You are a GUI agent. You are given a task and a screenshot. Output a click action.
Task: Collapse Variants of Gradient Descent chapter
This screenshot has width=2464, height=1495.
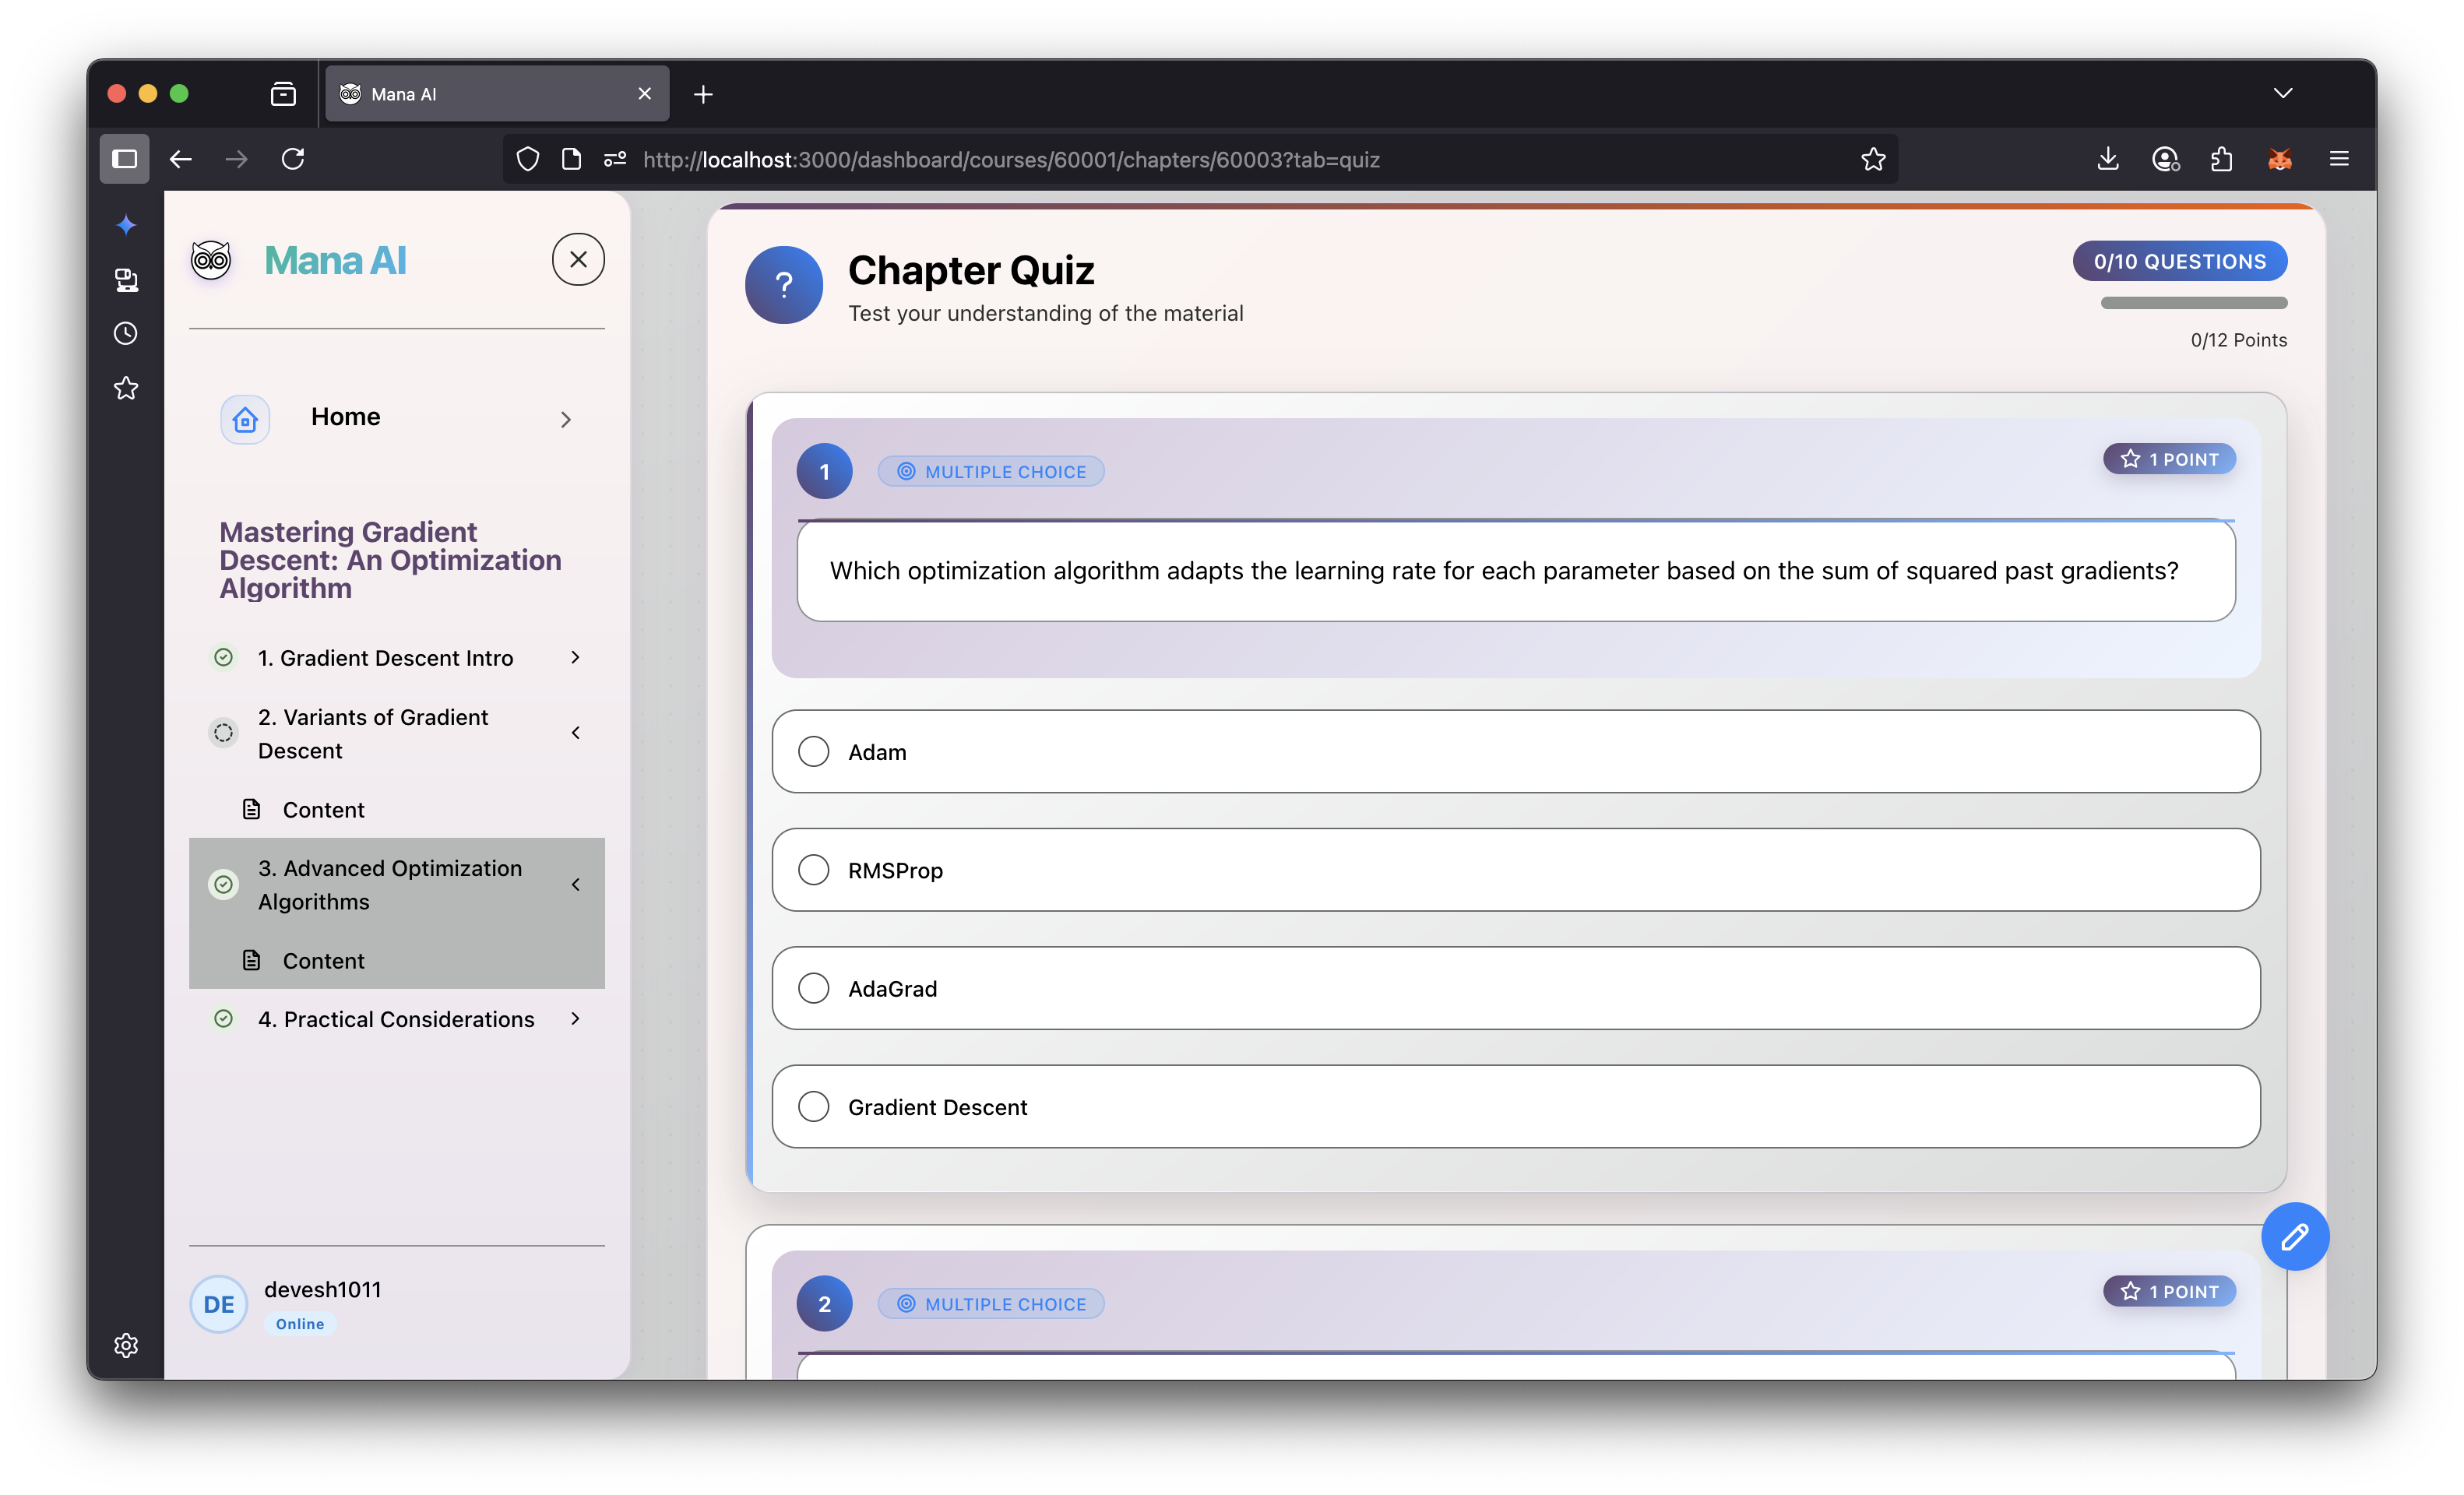pyautogui.click(x=575, y=733)
